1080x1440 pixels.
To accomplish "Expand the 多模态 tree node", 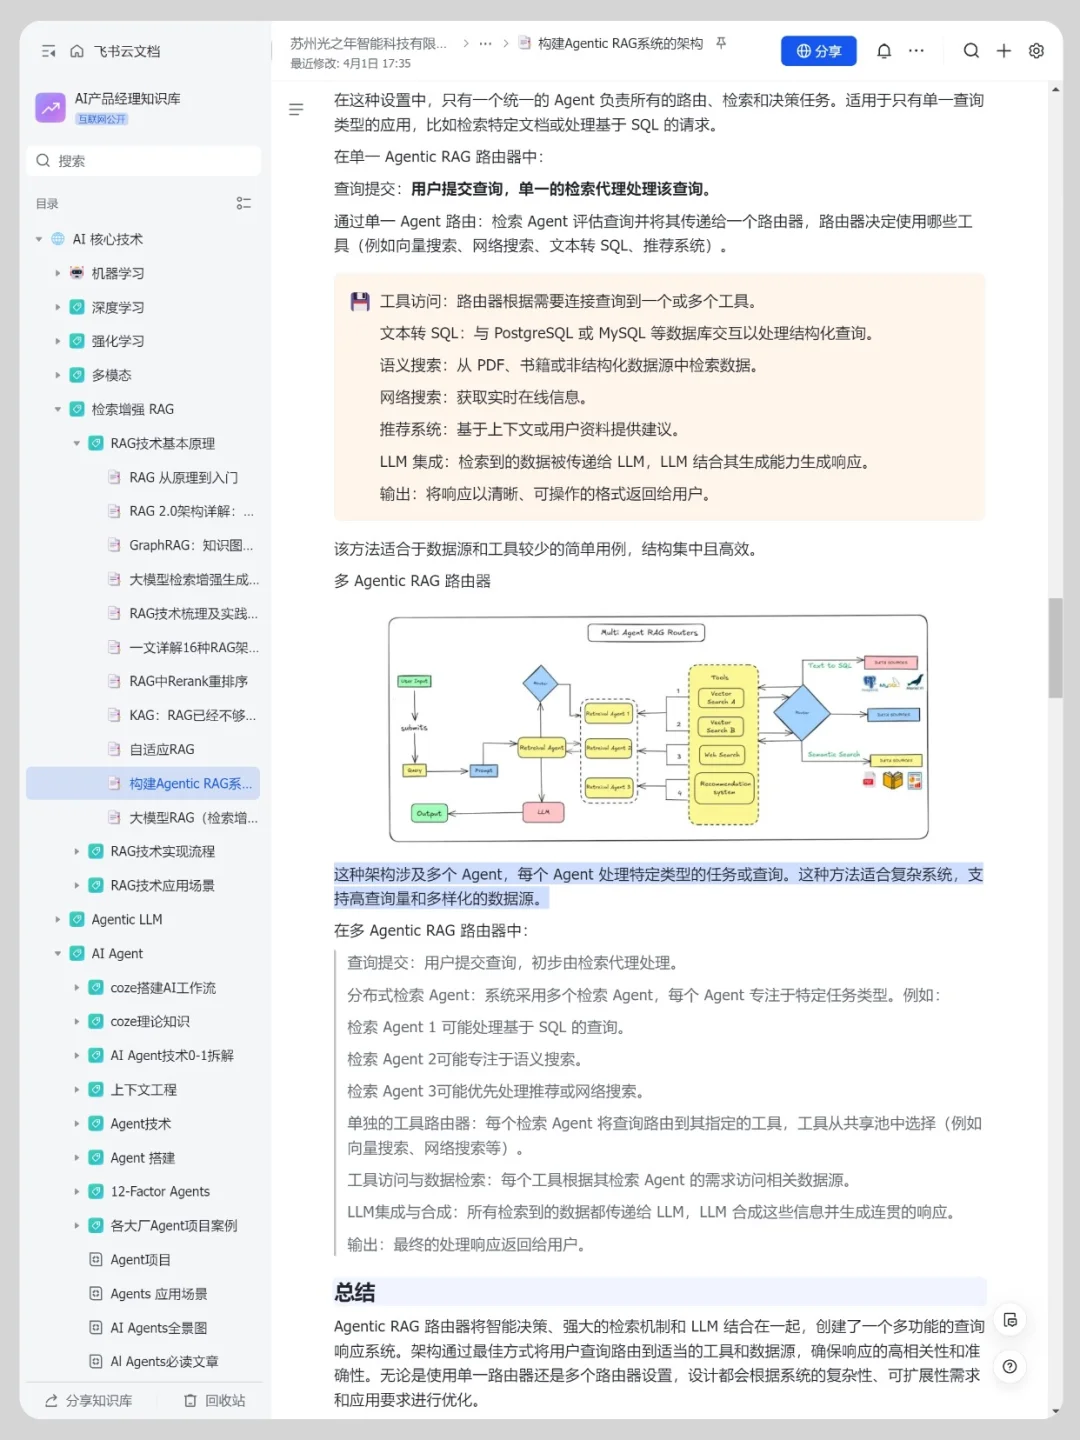I will [x=58, y=375].
